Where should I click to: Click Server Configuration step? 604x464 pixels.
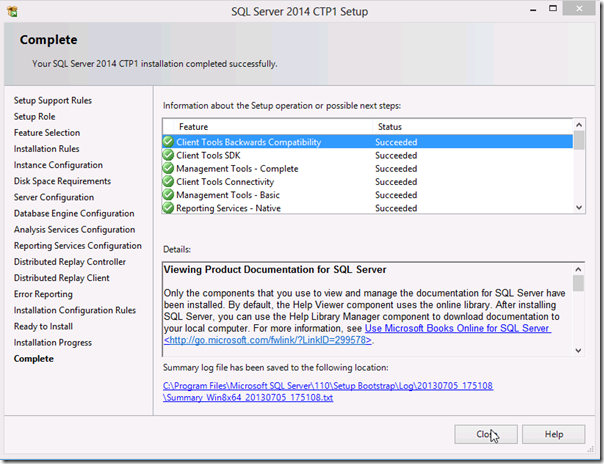(54, 197)
